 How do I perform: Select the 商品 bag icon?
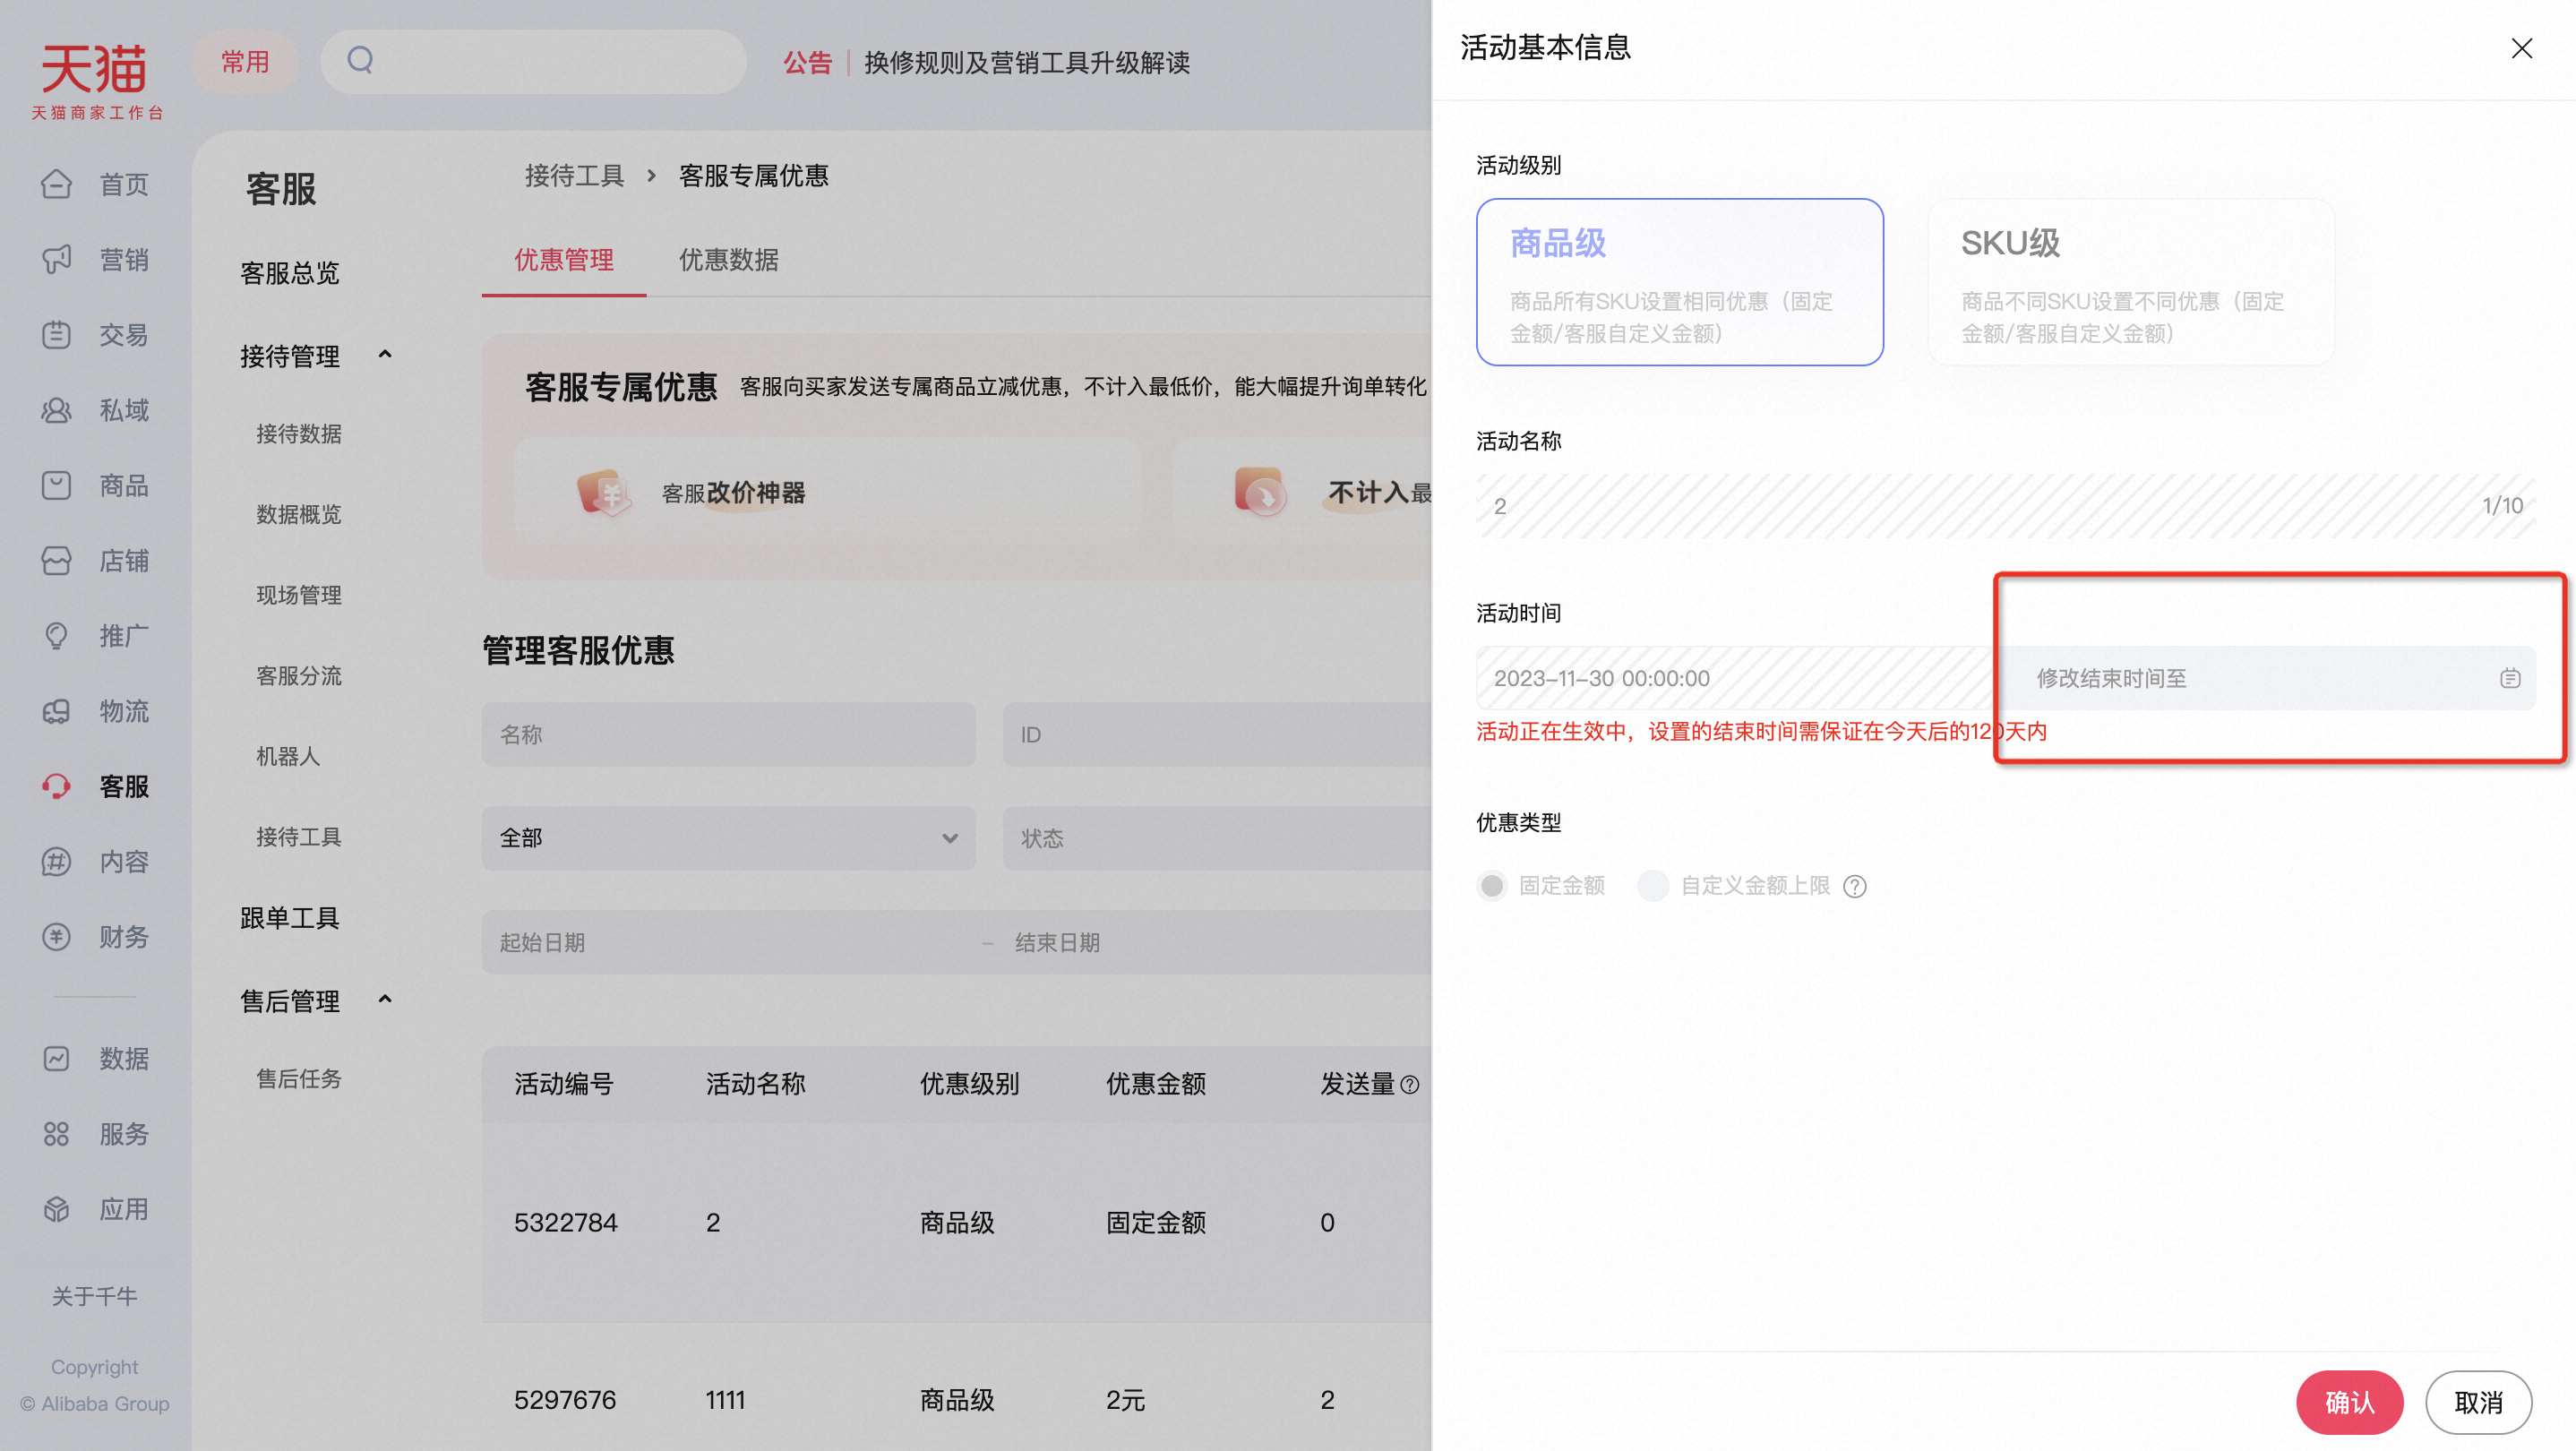56,485
